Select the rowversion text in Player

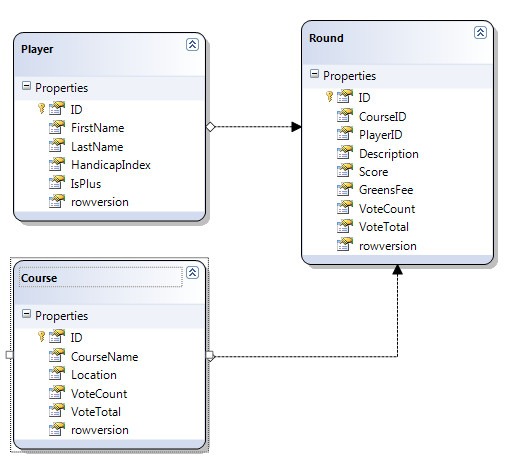click(x=100, y=202)
